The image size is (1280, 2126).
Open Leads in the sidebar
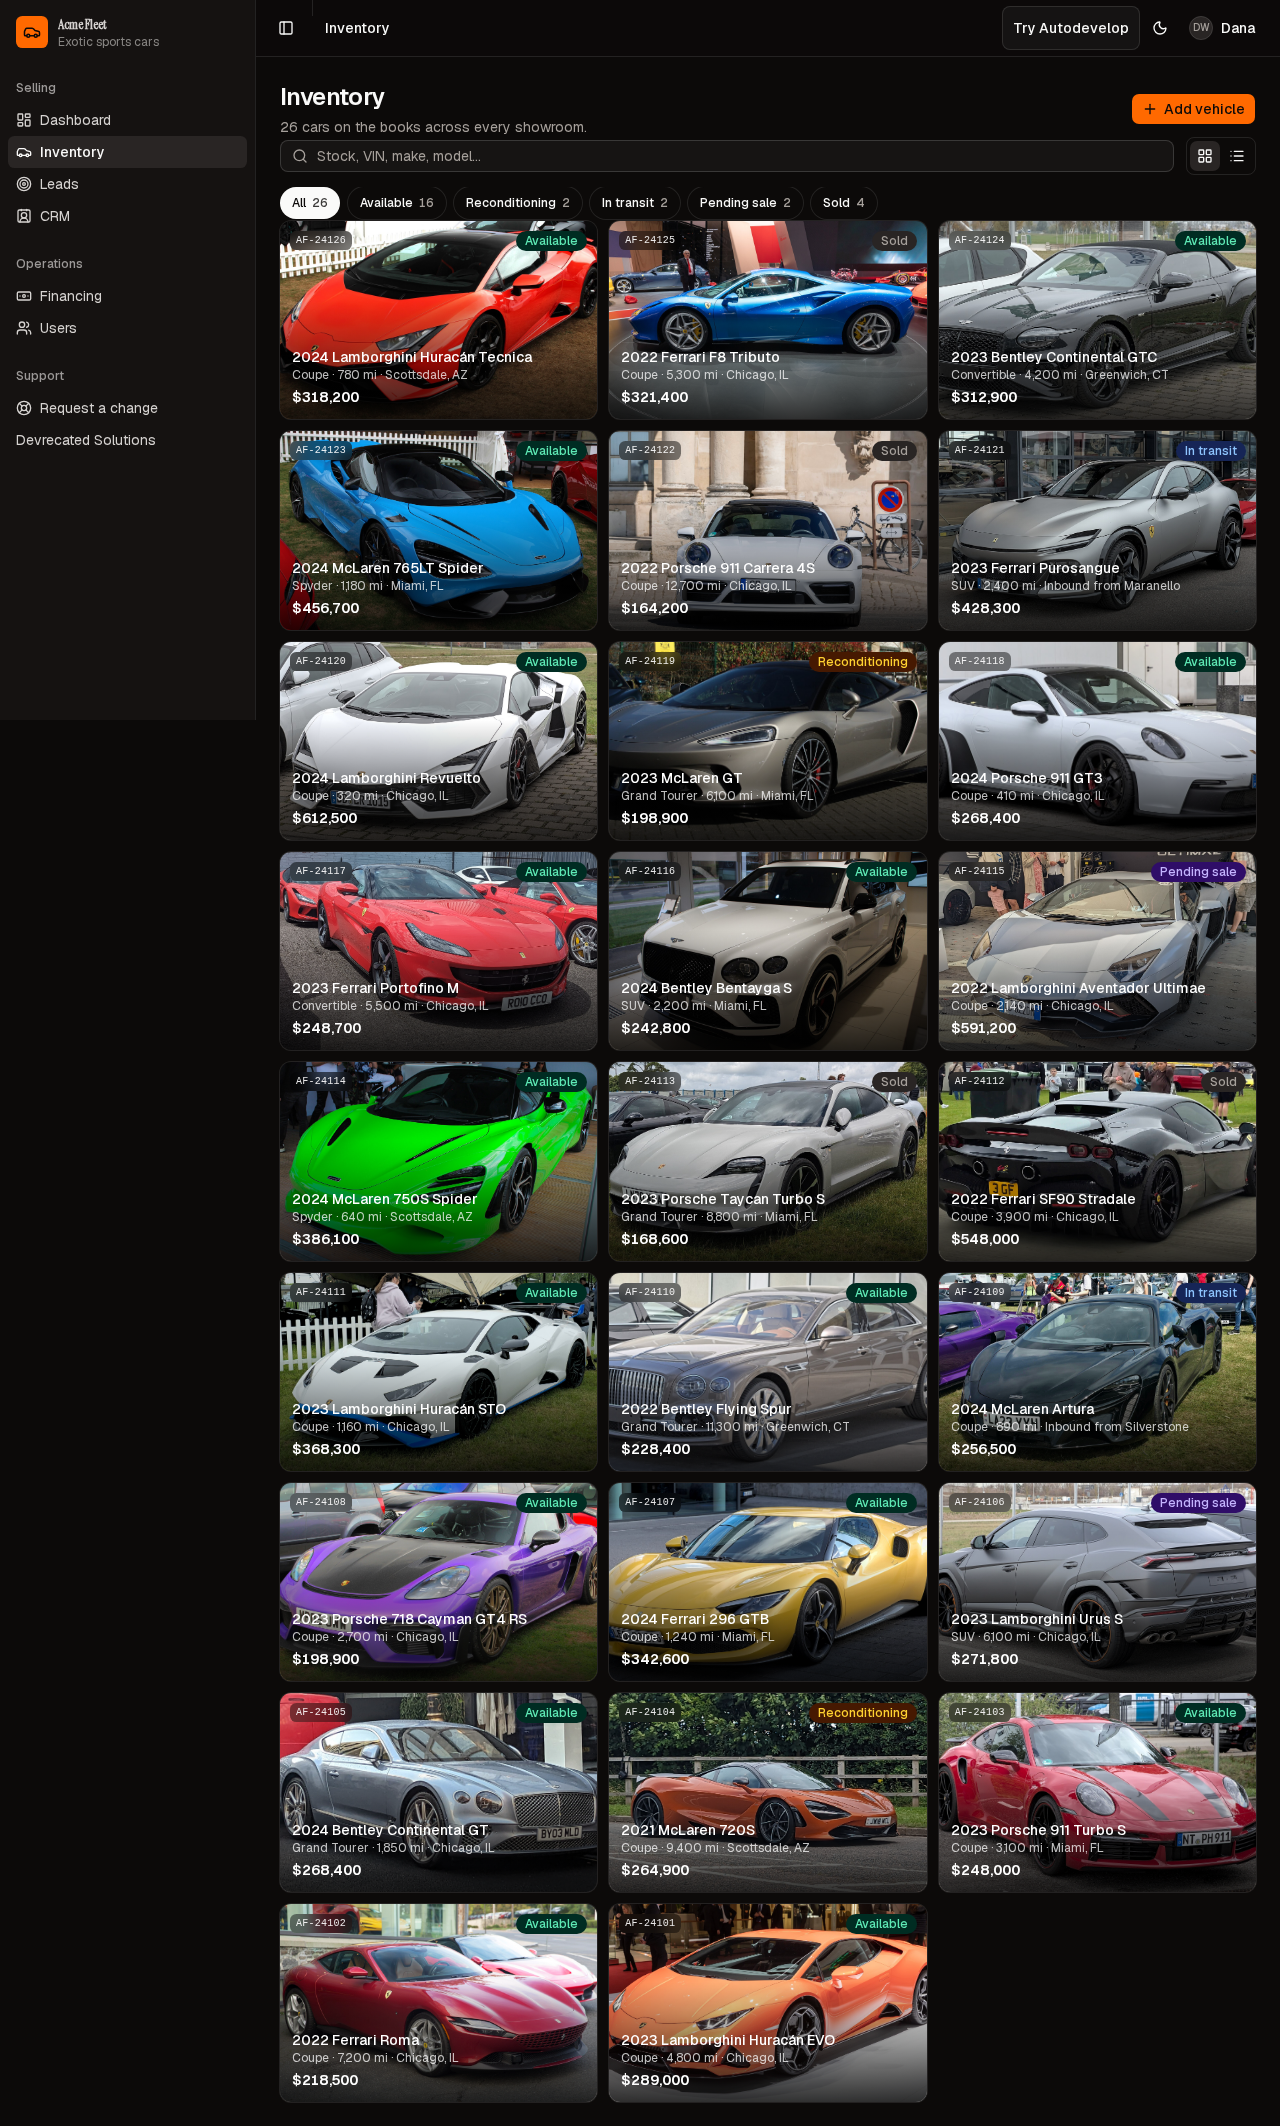[x=127, y=184]
